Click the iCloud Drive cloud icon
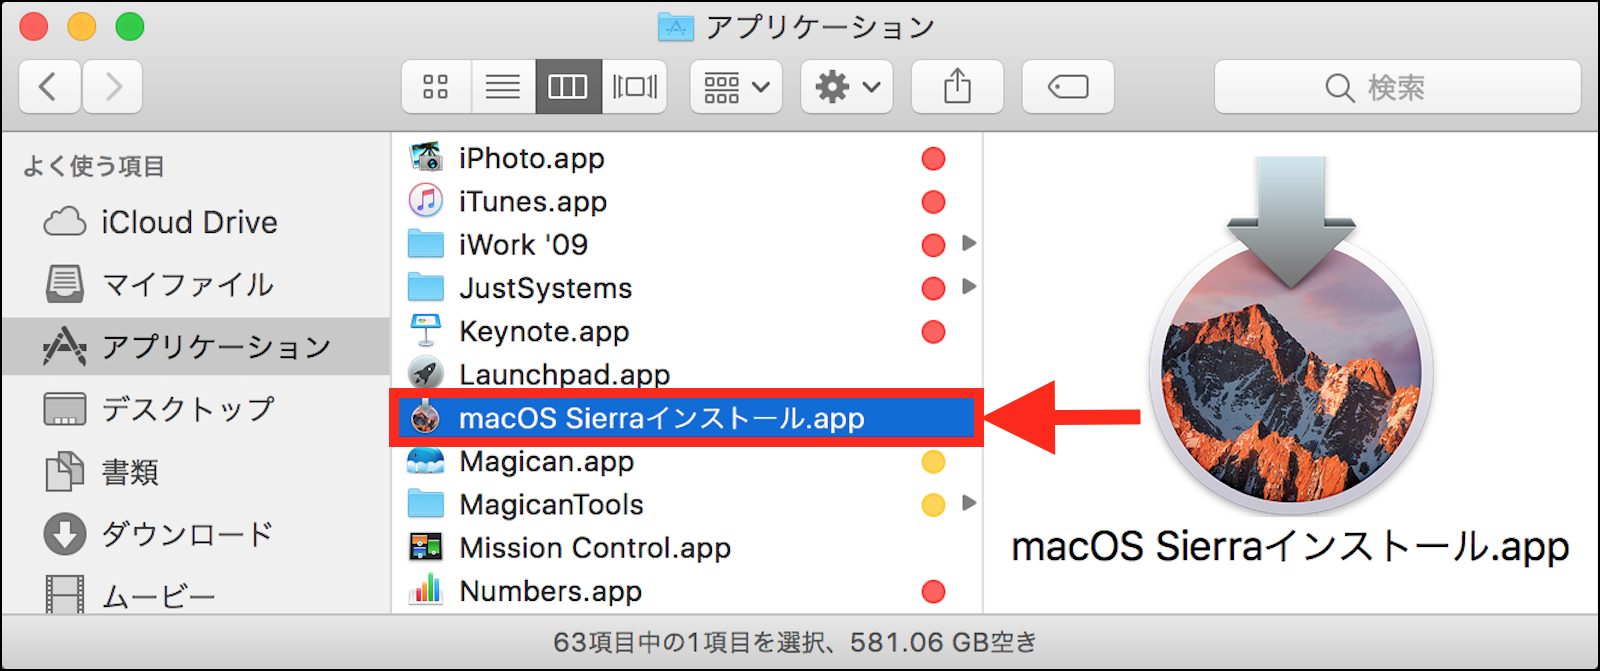 click(65, 221)
